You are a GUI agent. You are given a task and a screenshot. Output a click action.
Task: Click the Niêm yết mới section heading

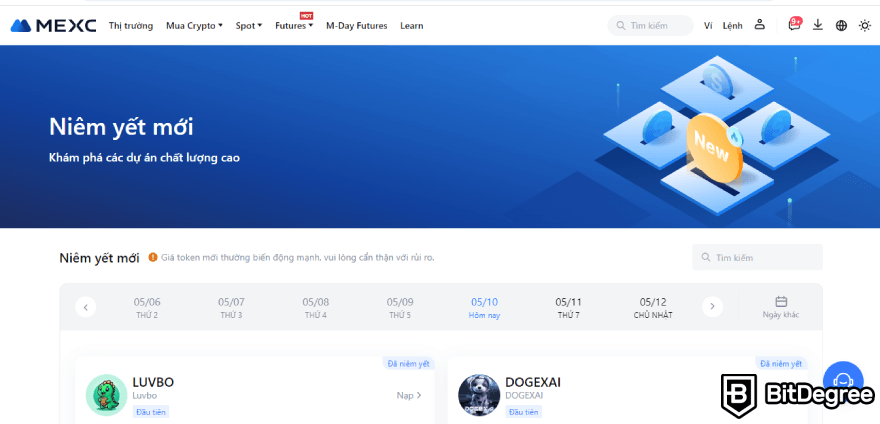[x=99, y=258]
